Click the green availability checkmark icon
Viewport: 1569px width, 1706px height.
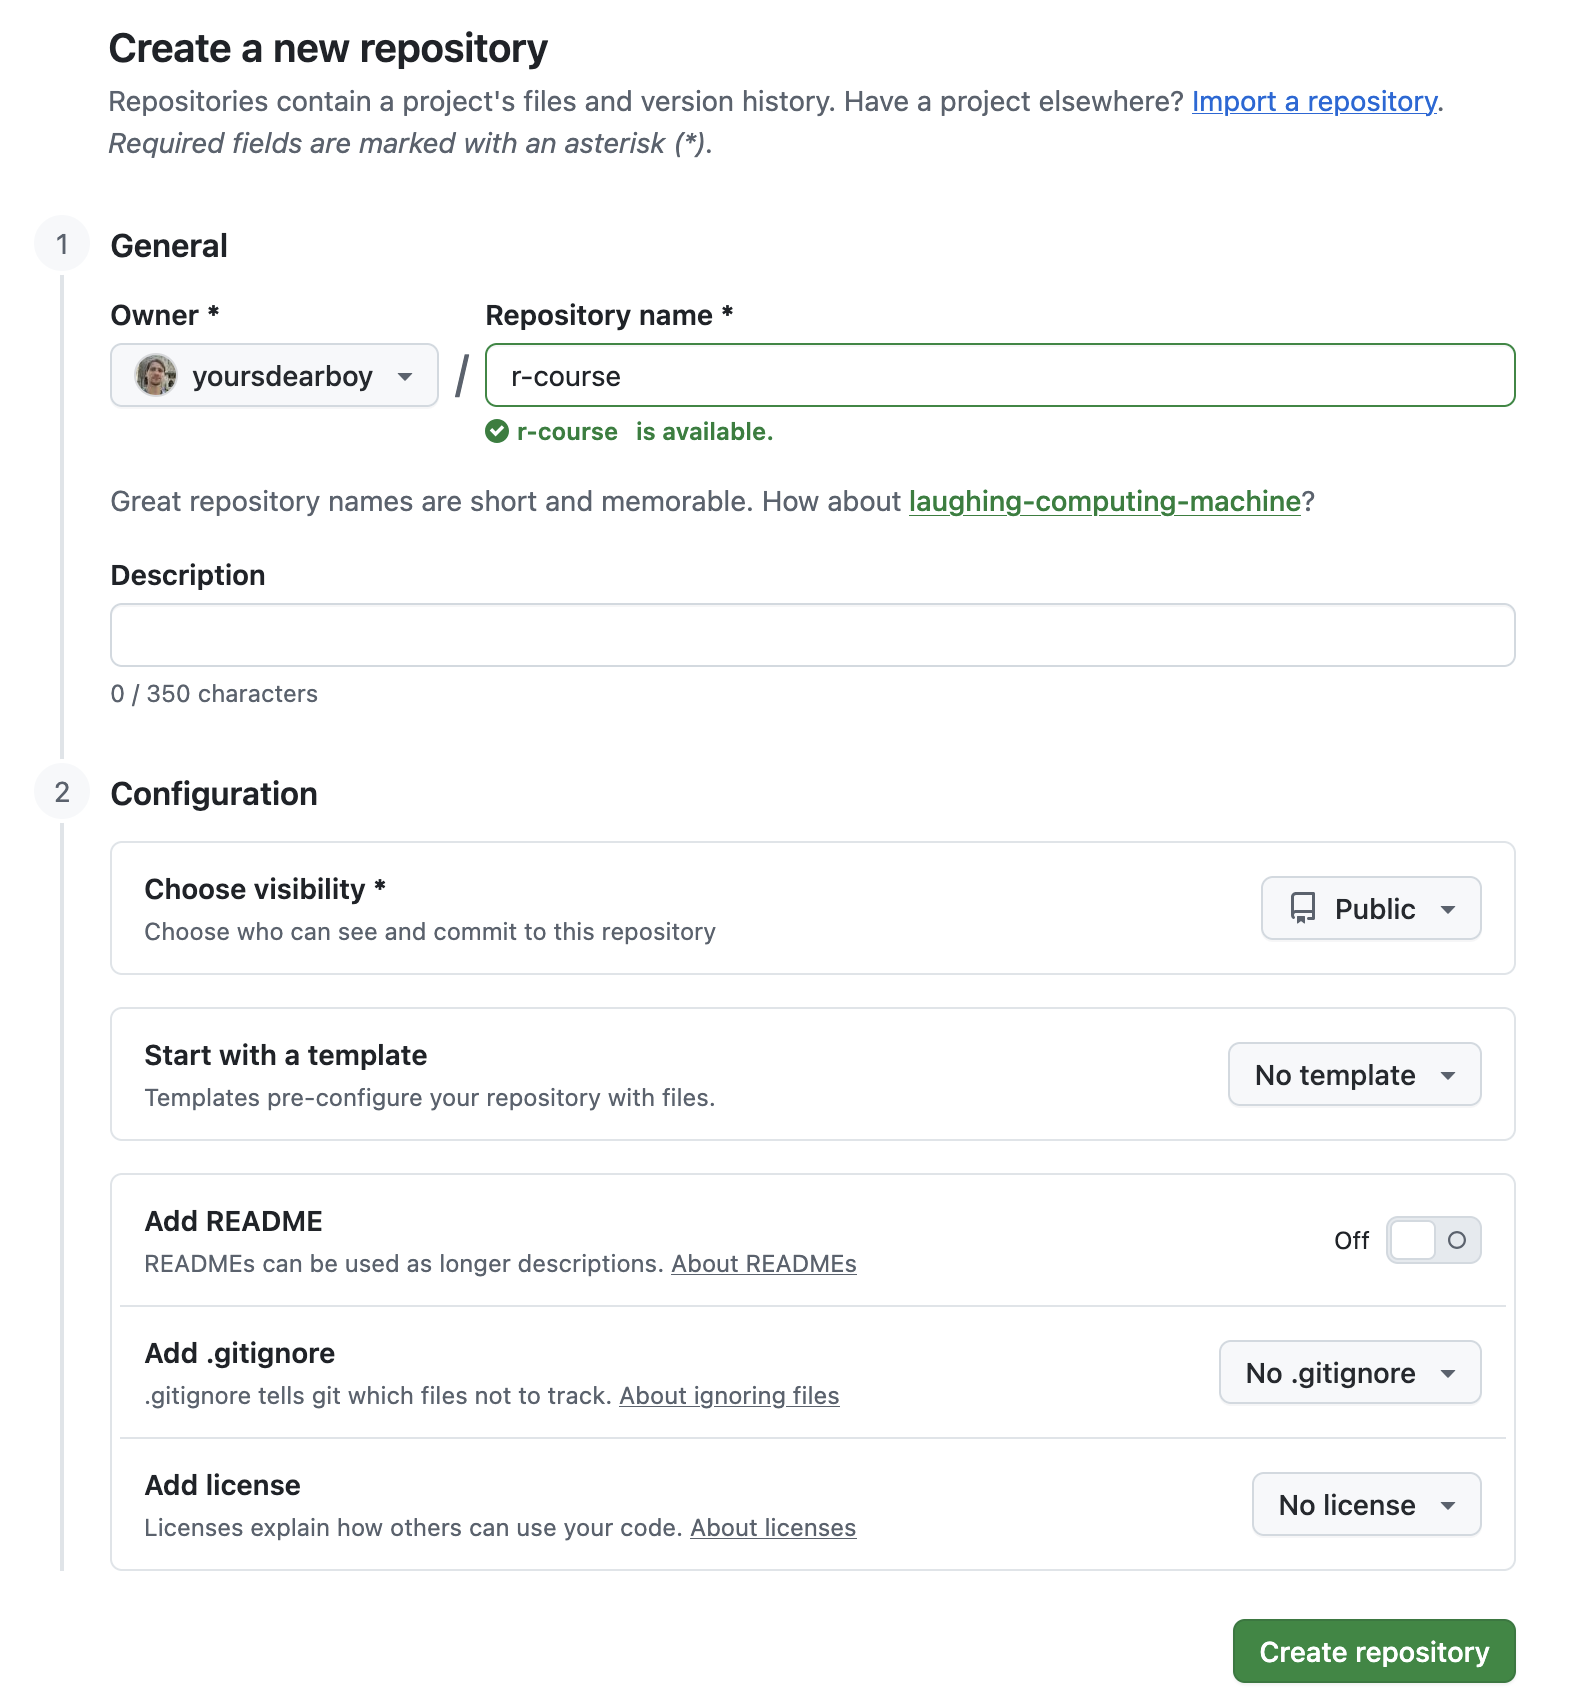click(497, 431)
